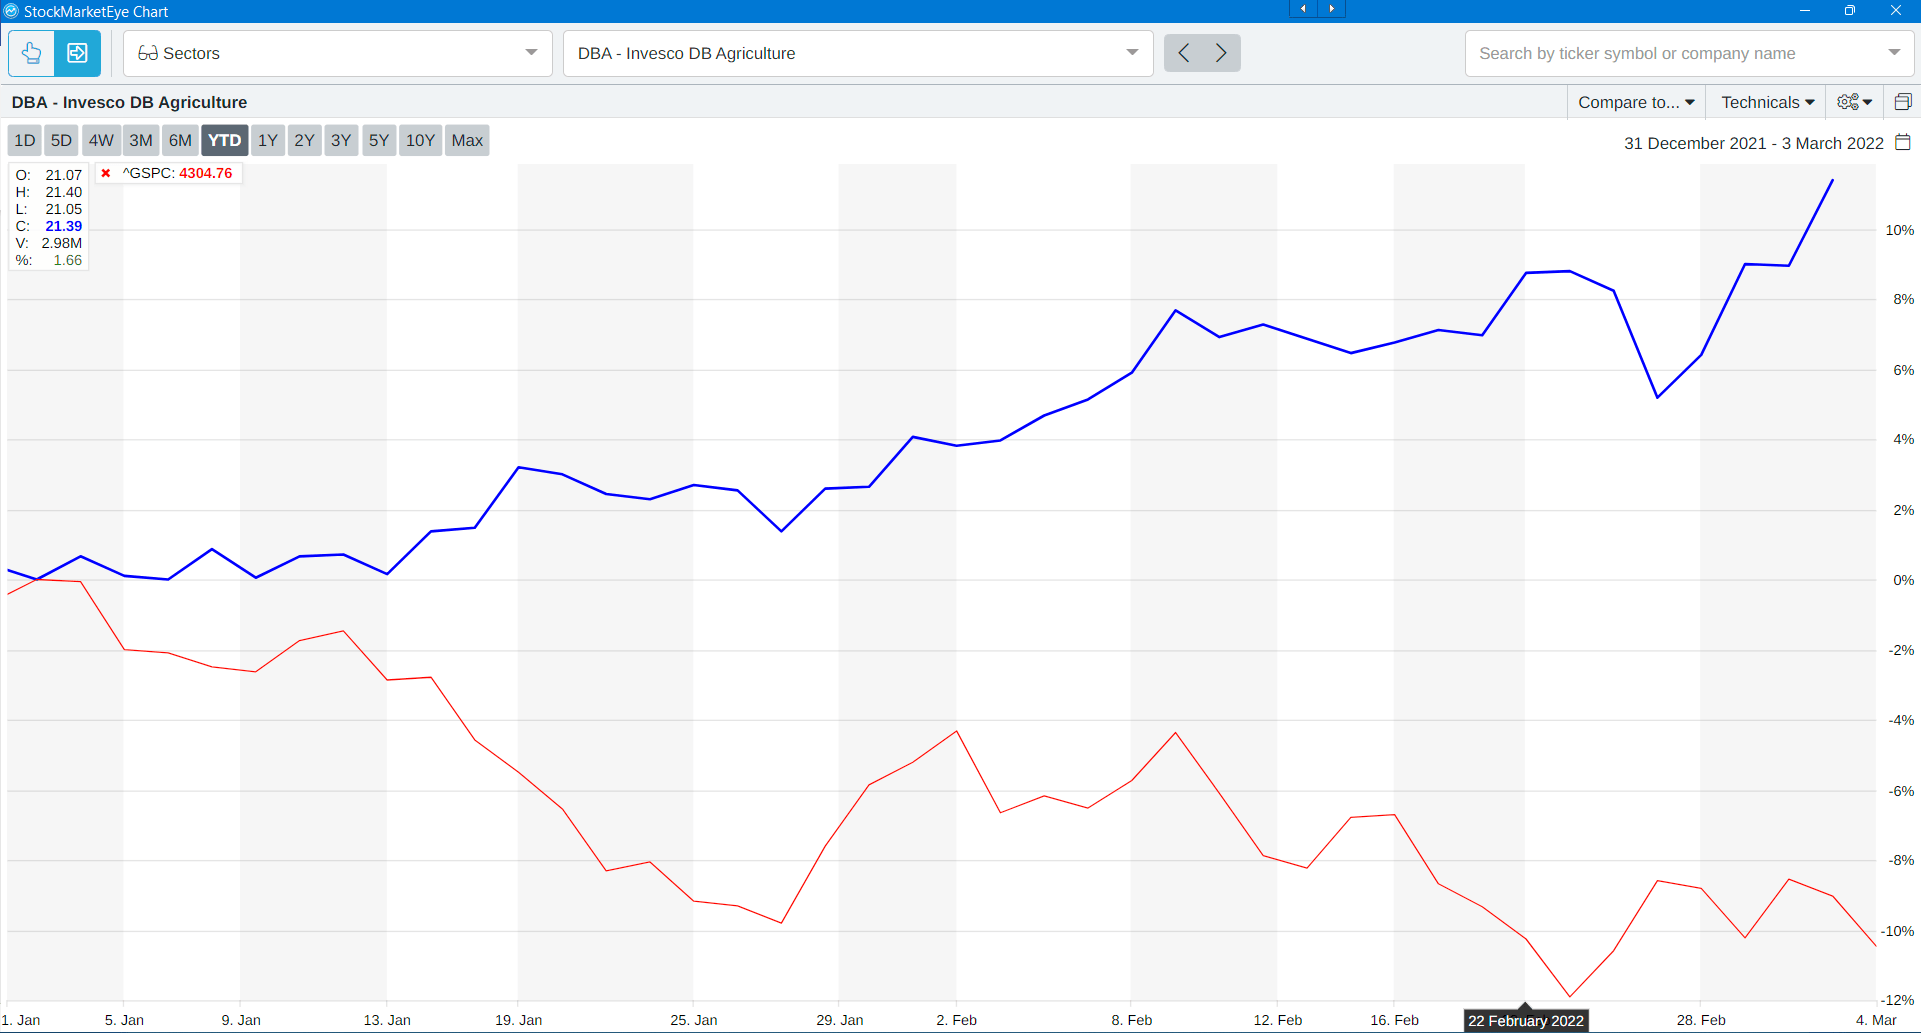Select the 2Y time range

[x=304, y=140]
